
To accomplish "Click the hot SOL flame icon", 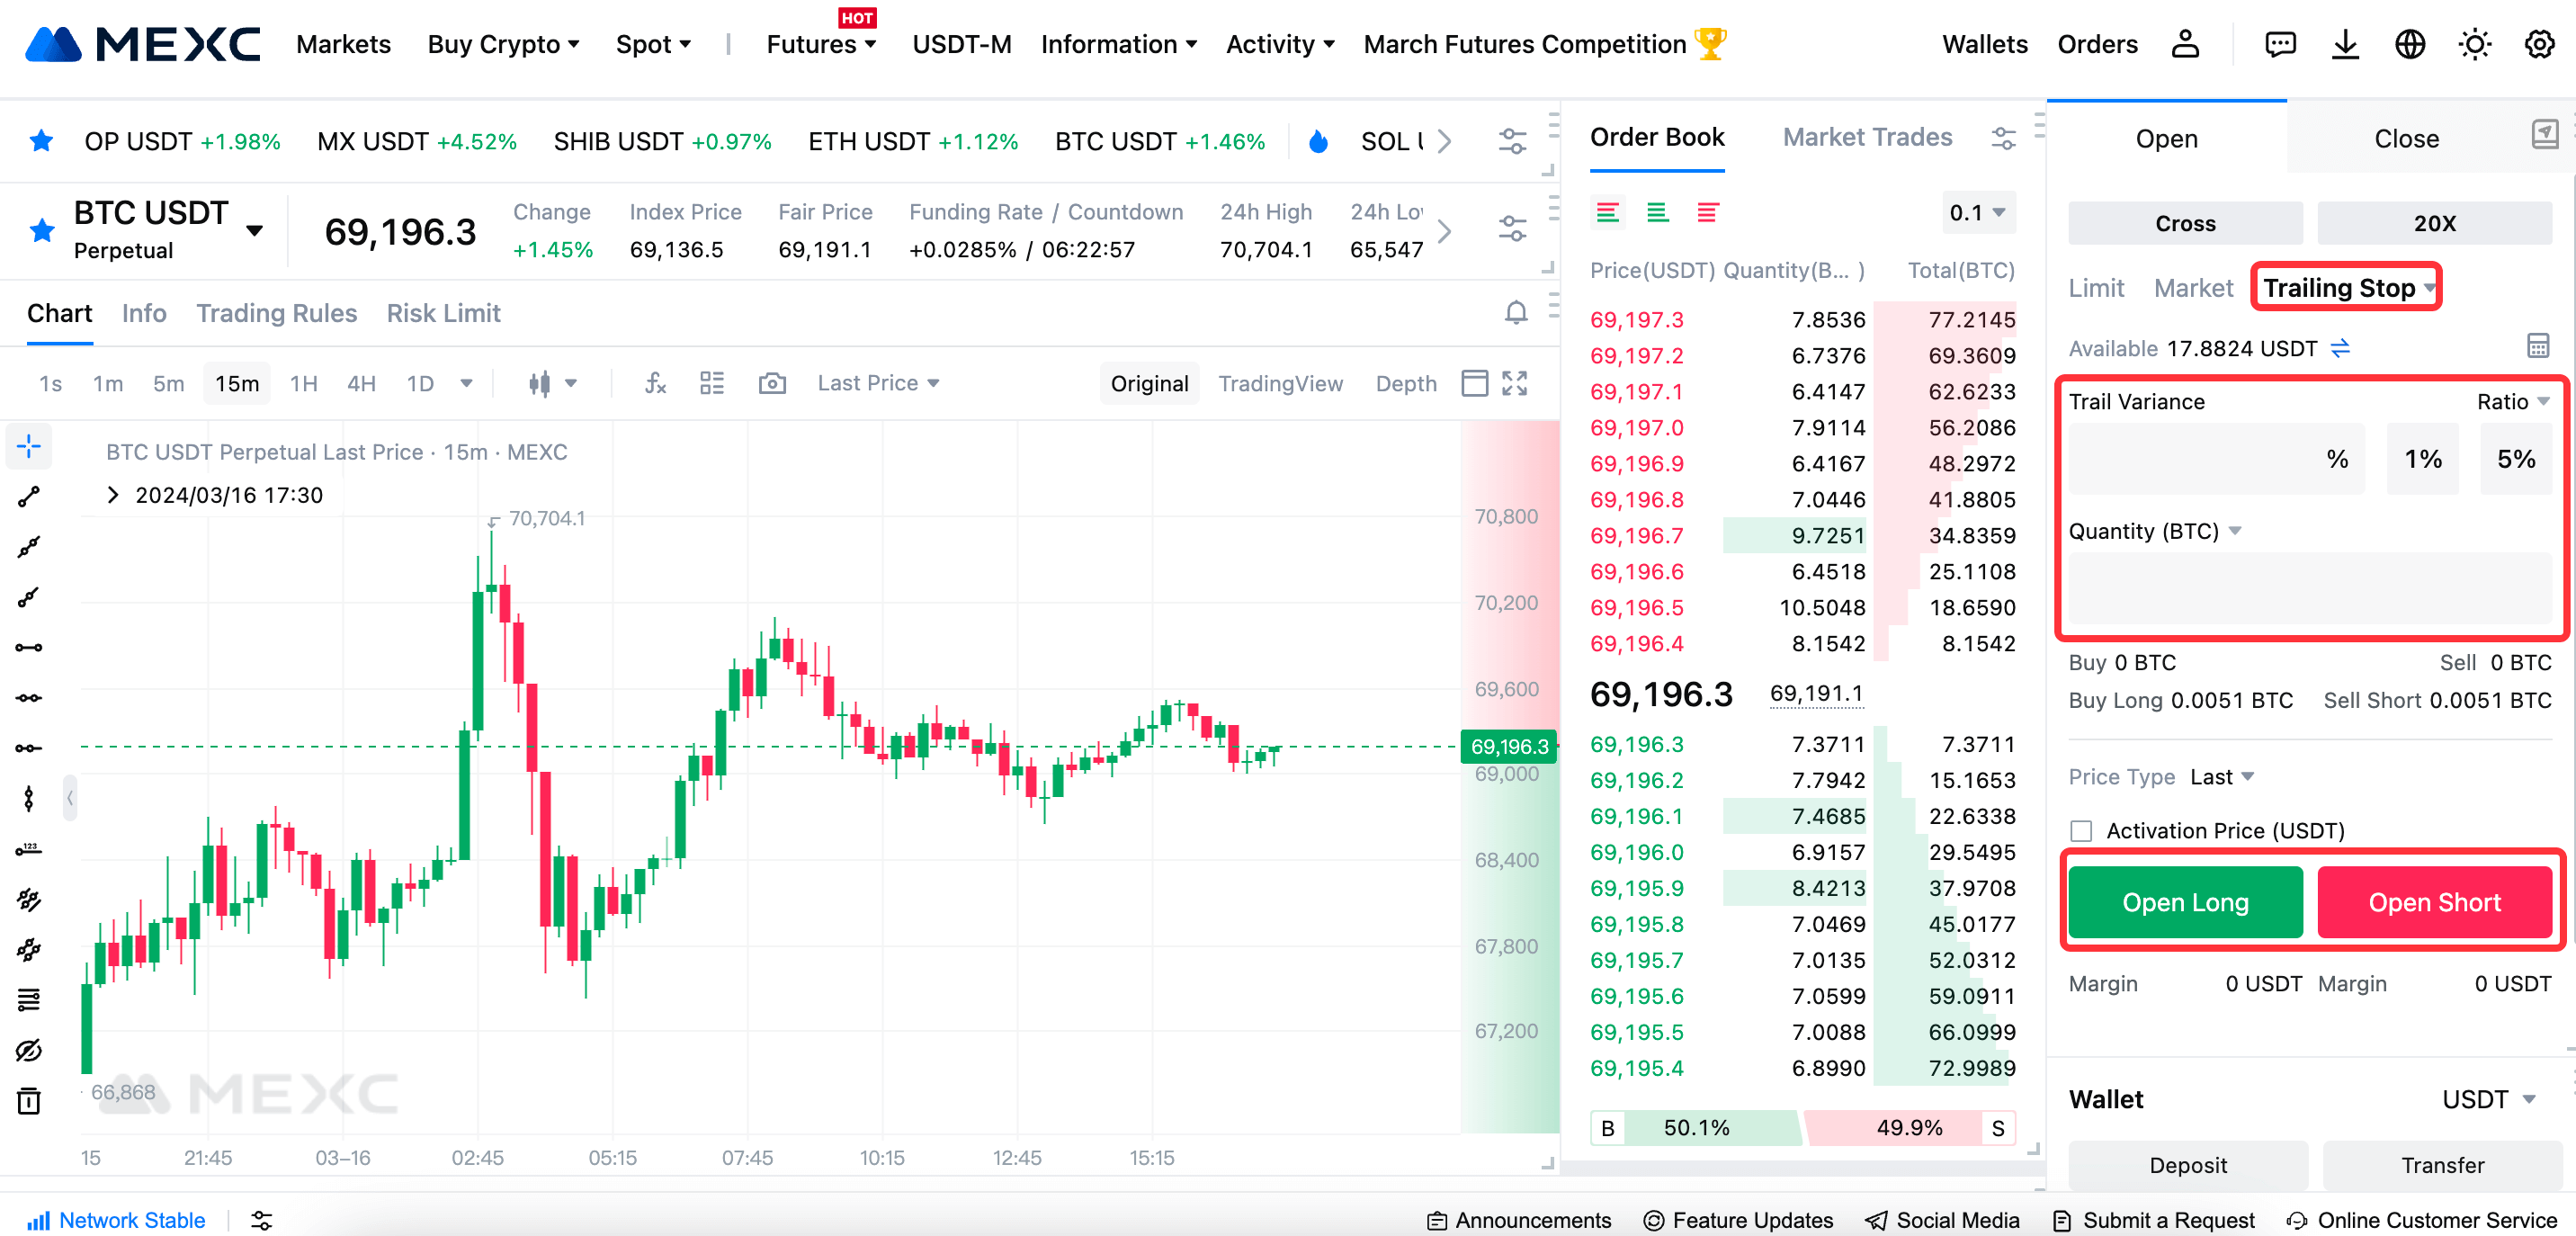I will tap(1319, 141).
